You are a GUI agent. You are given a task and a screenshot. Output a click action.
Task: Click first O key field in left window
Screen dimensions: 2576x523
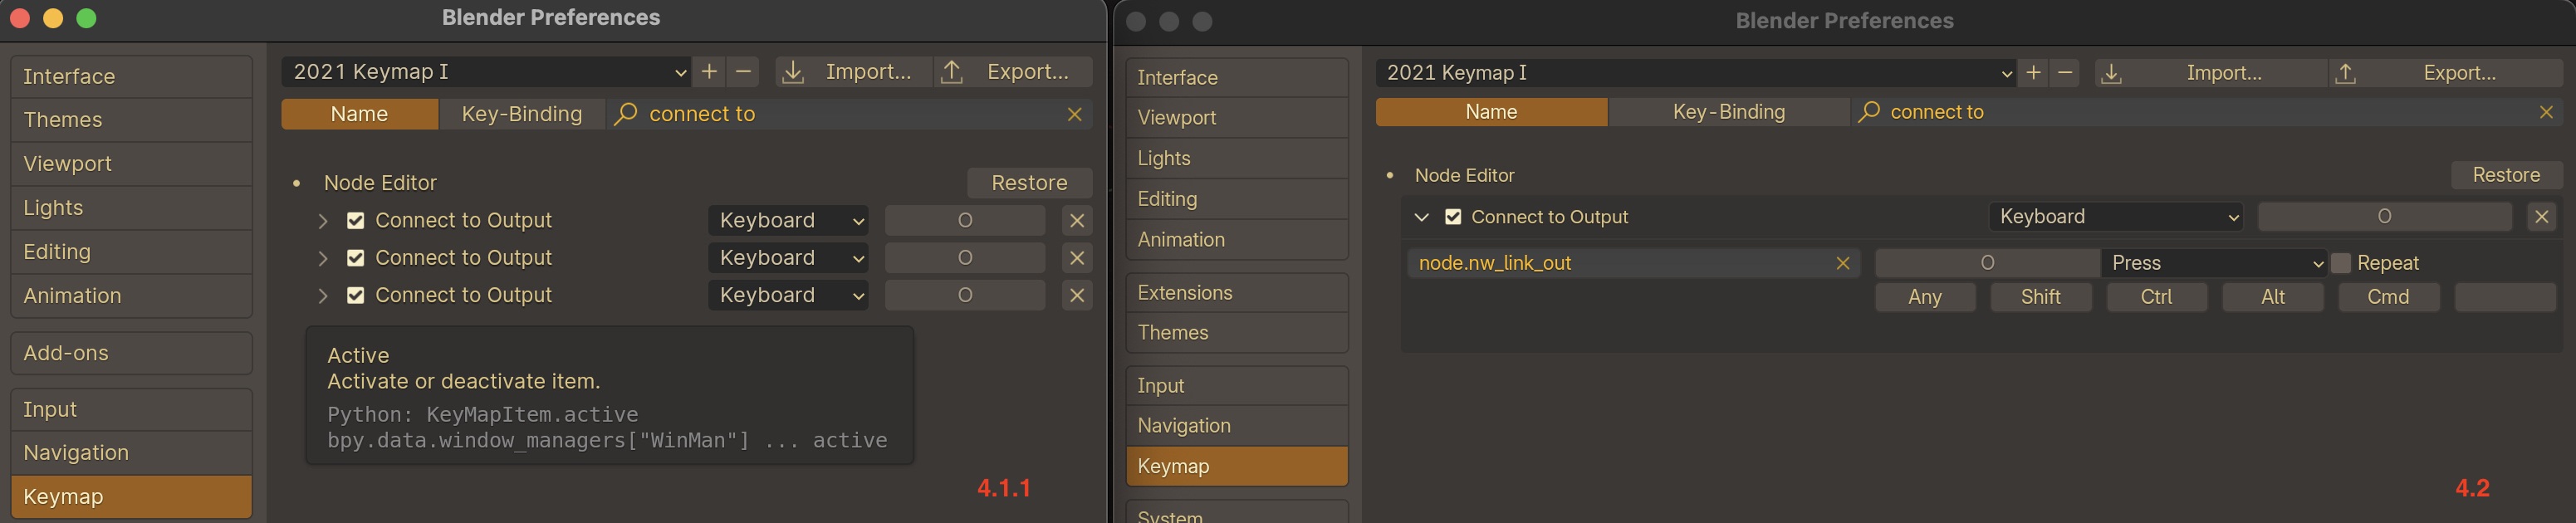tap(965, 221)
